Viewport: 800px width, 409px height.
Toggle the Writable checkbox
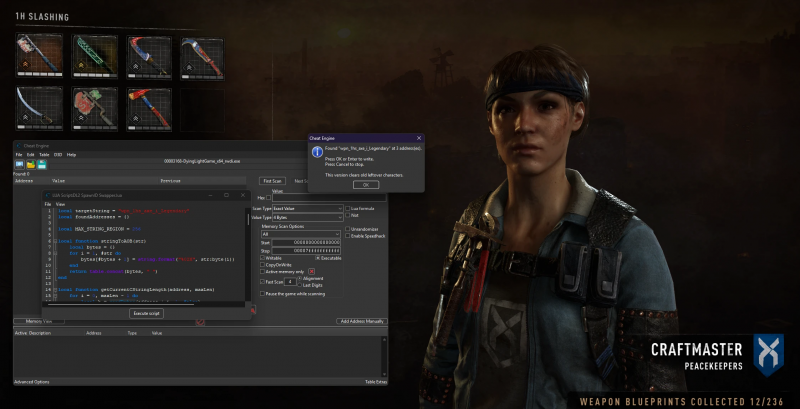[262, 258]
